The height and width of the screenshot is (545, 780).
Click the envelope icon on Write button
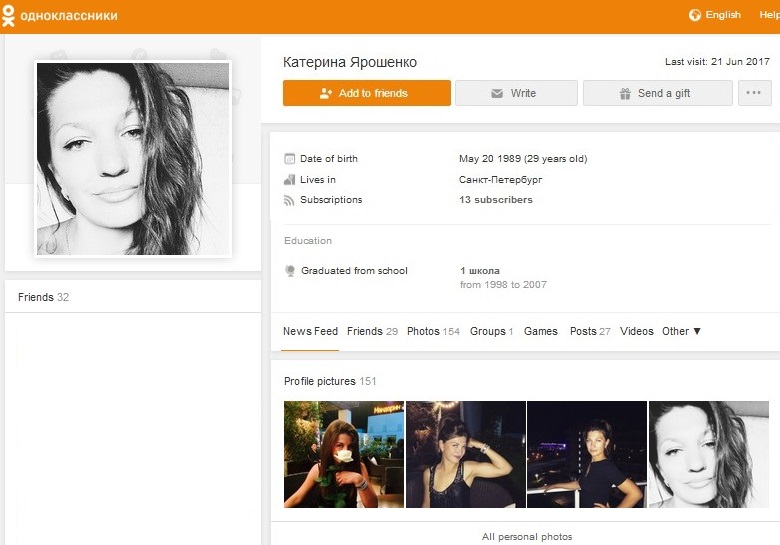click(x=496, y=93)
